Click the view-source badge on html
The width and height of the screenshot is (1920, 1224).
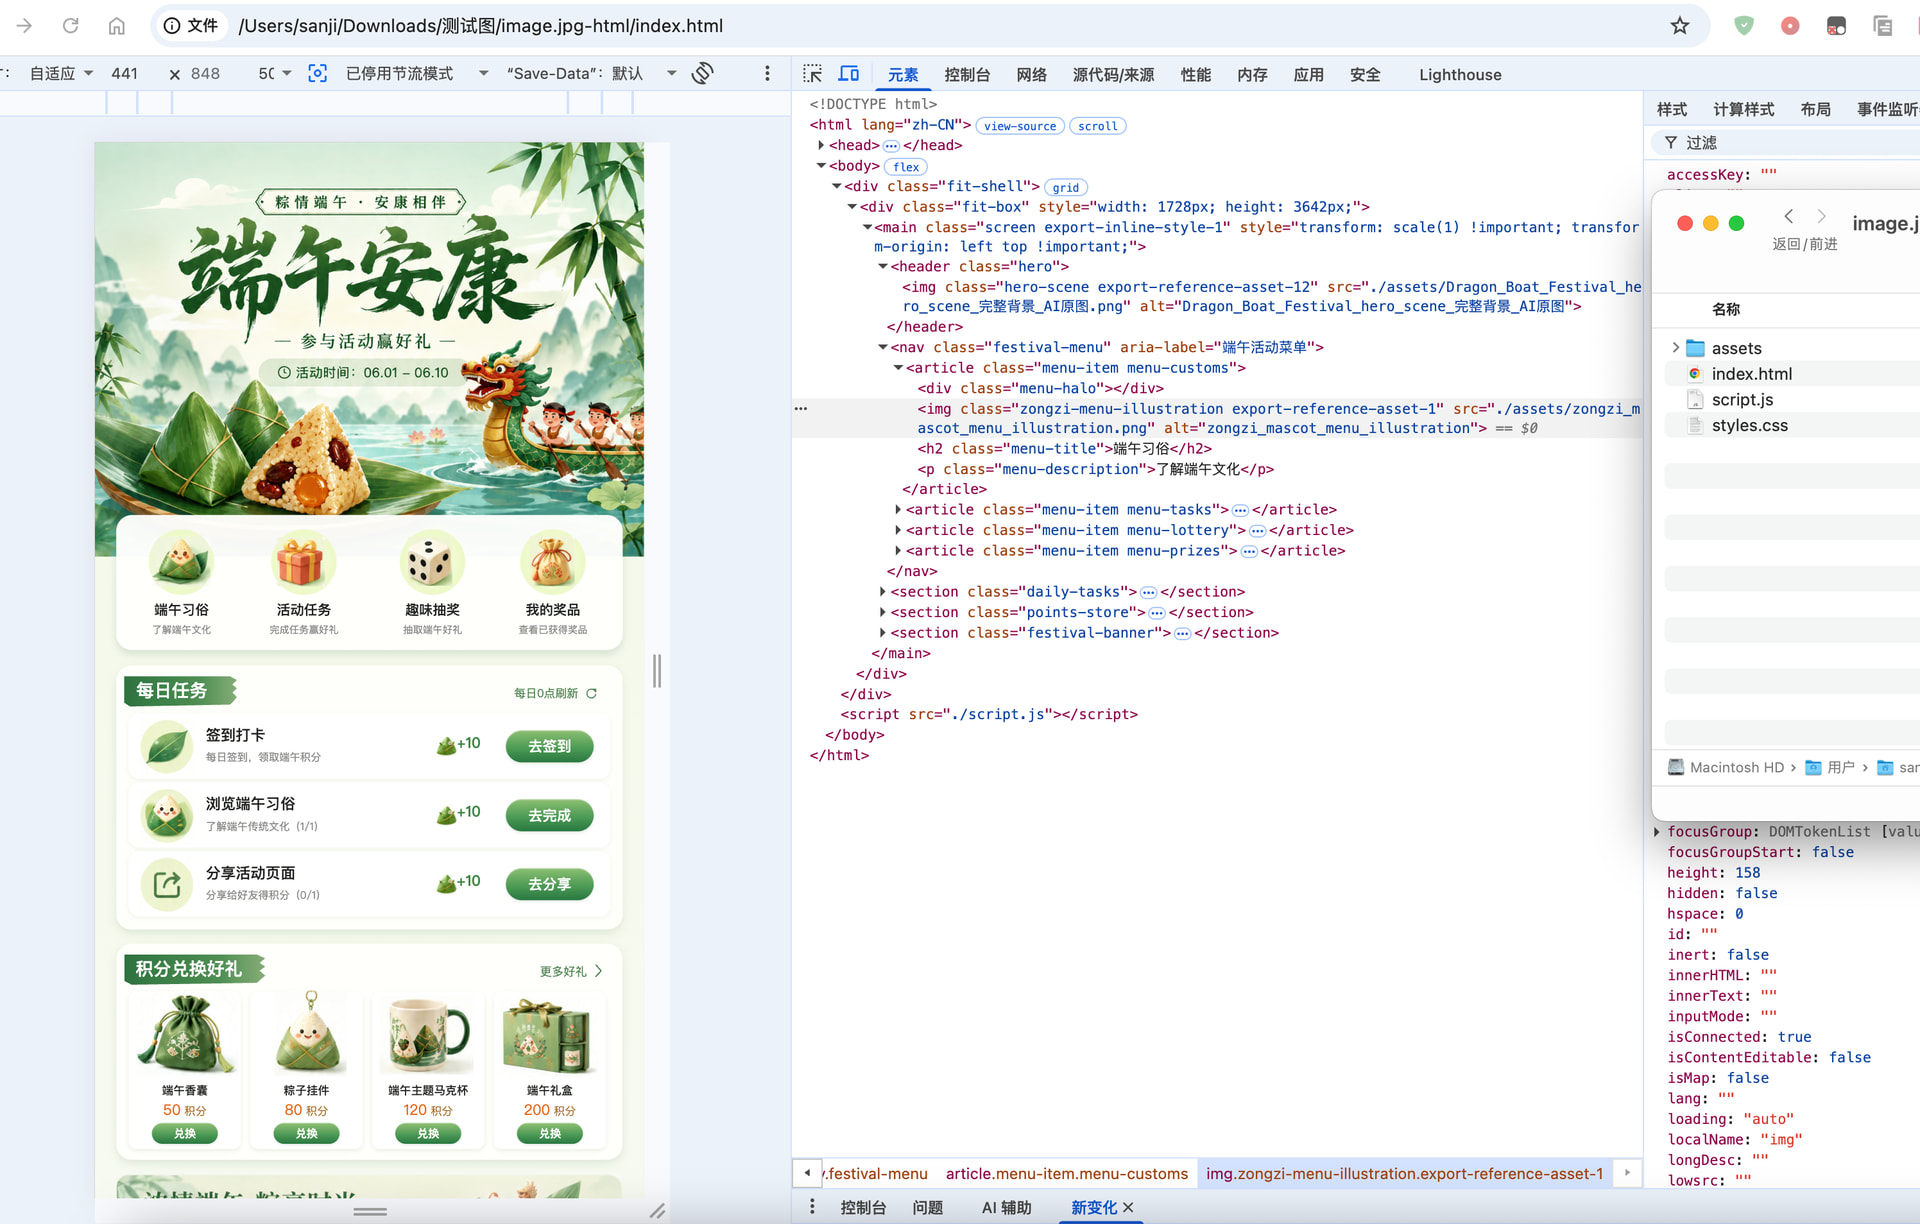[1019, 126]
